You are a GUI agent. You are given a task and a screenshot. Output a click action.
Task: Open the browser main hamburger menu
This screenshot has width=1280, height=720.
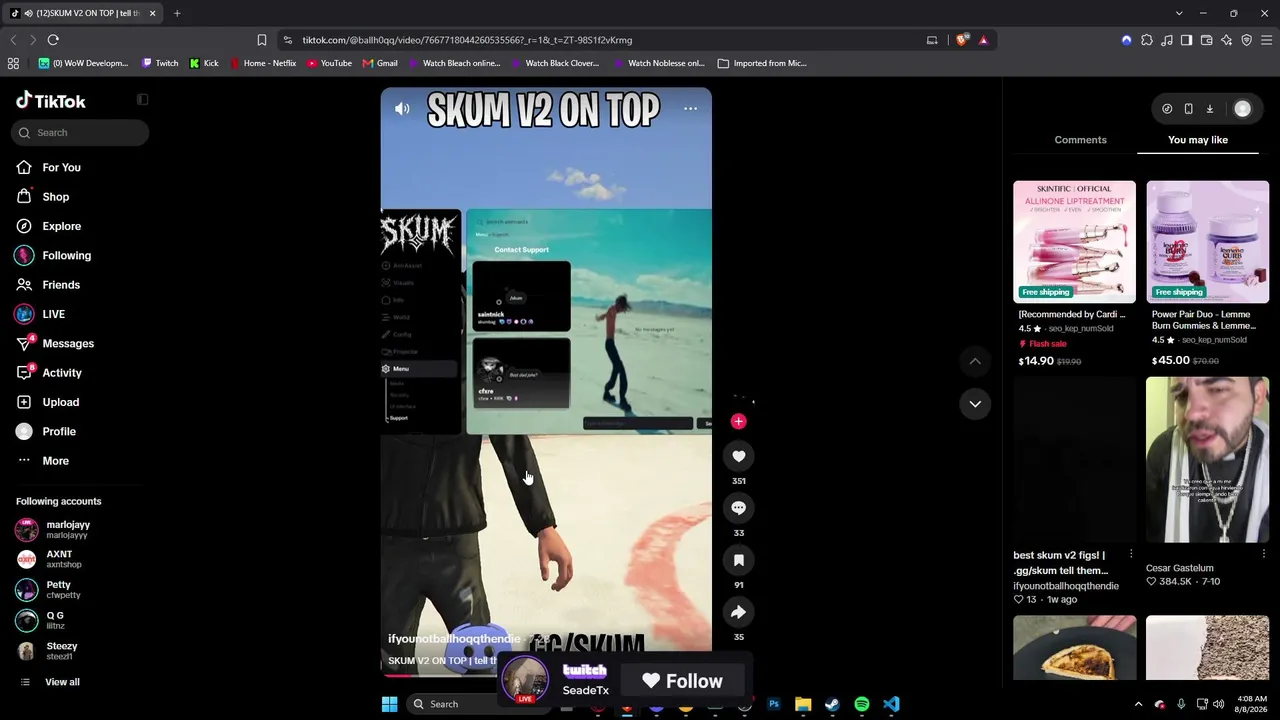click(x=1267, y=40)
